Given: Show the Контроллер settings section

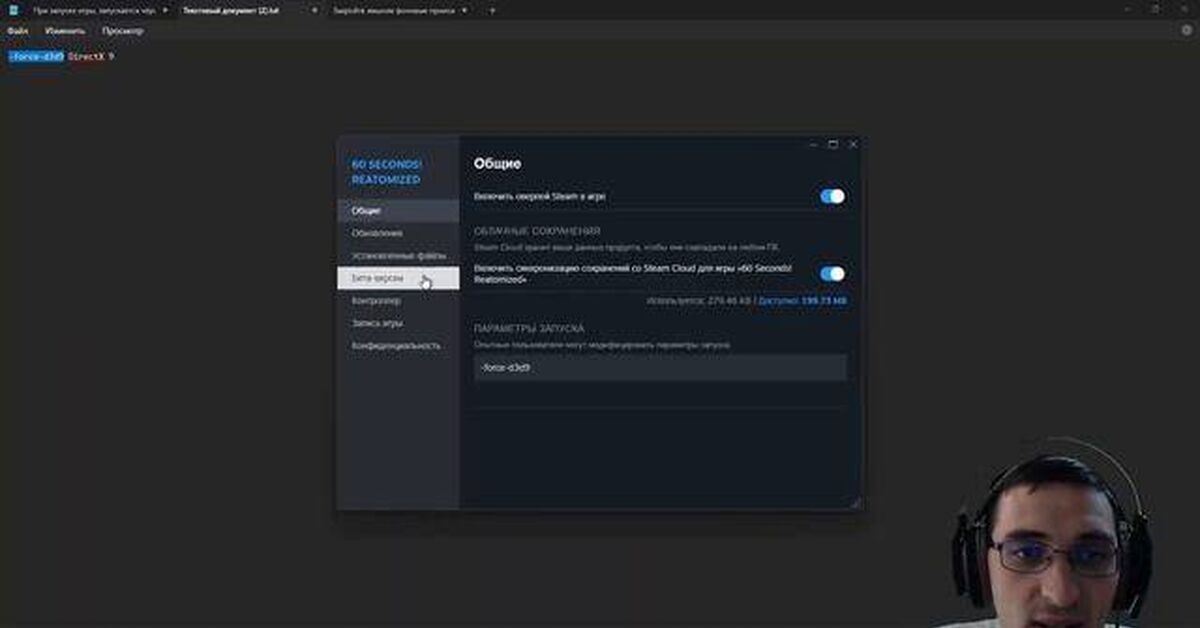Looking at the screenshot, I should click(398, 300).
